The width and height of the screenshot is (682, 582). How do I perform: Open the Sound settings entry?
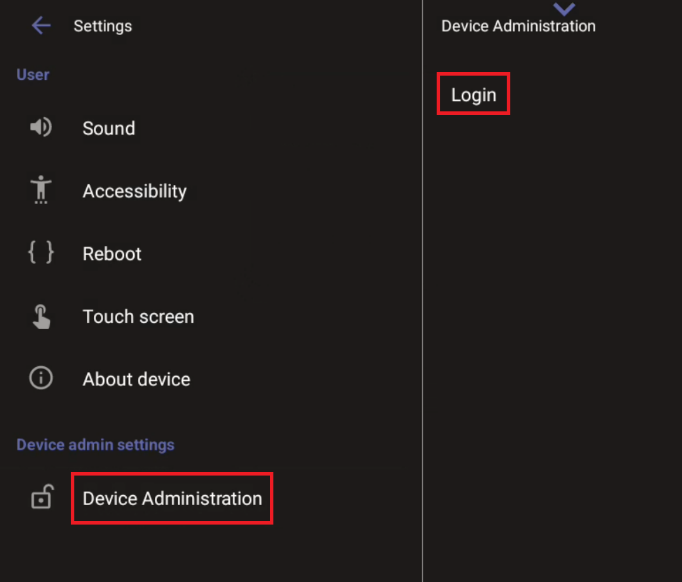coord(109,128)
